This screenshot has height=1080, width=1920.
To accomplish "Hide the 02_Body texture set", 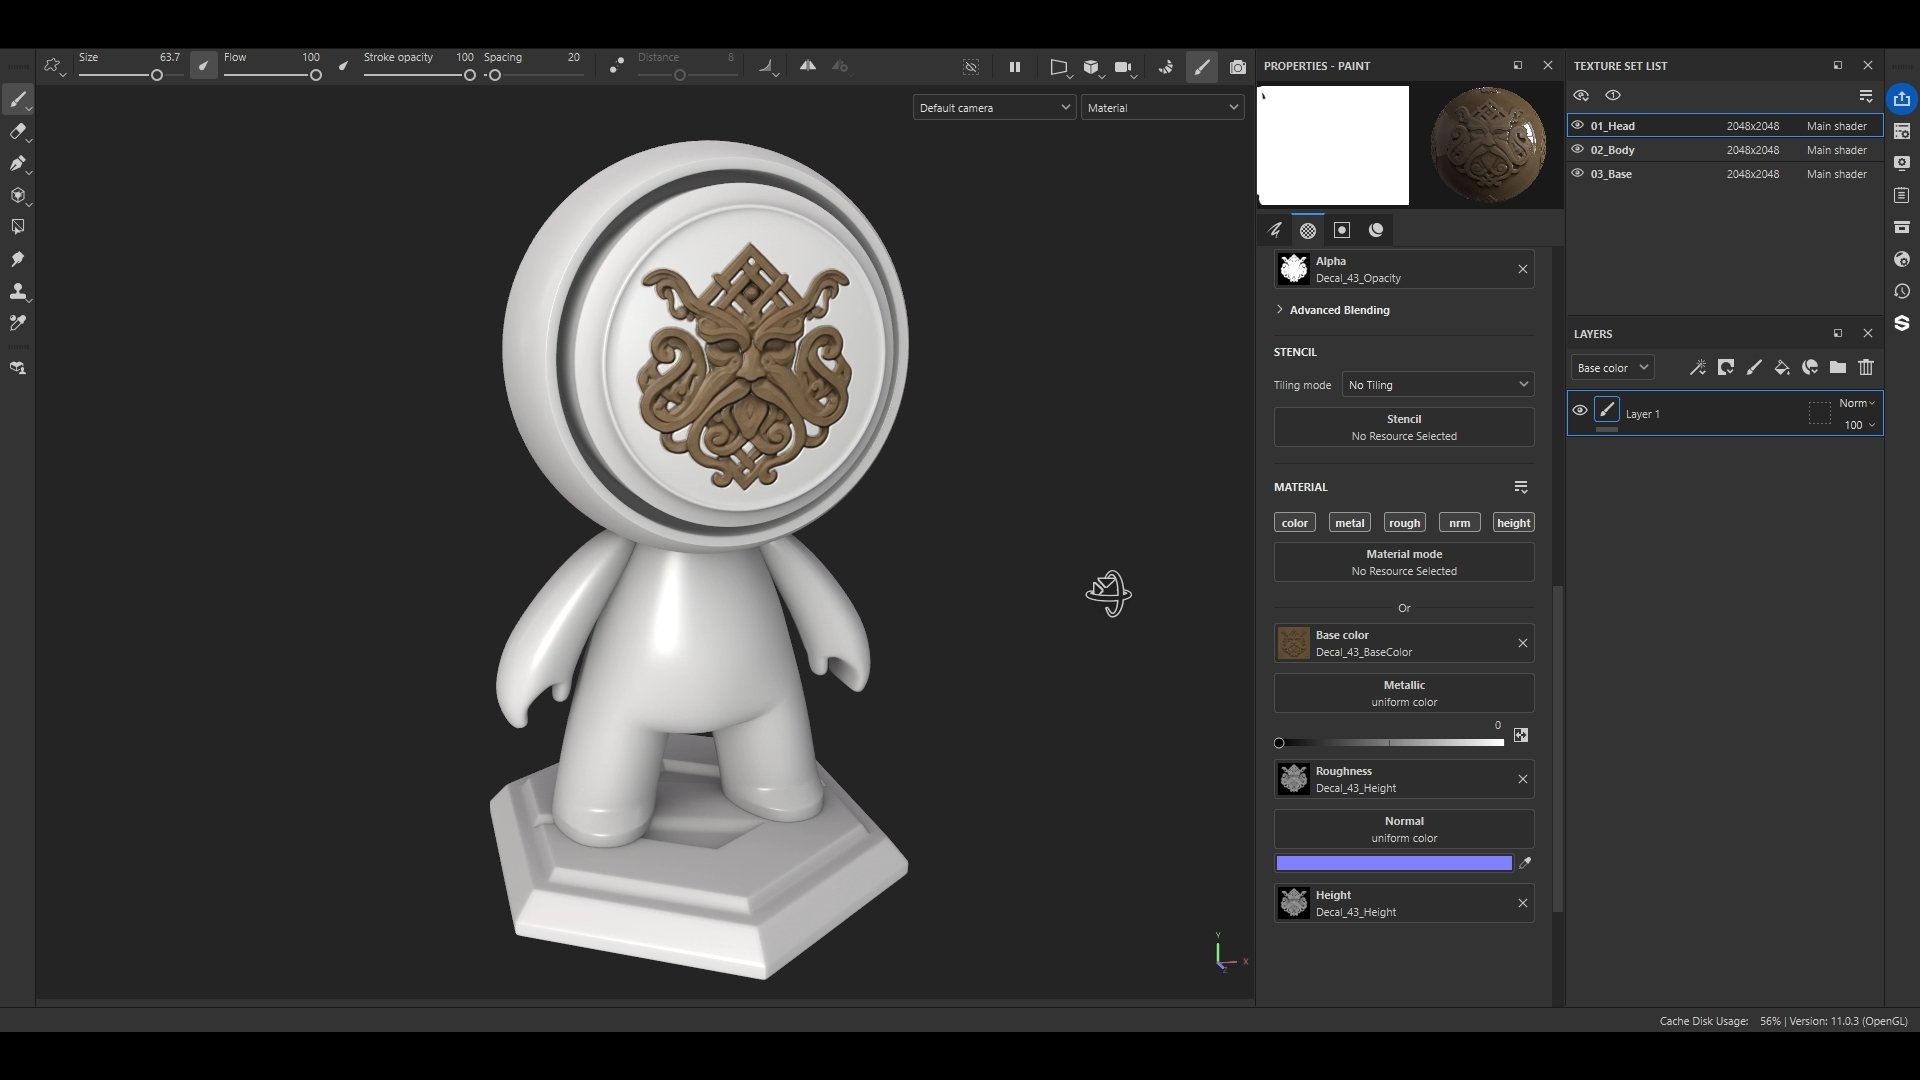I will click(x=1578, y=150).
